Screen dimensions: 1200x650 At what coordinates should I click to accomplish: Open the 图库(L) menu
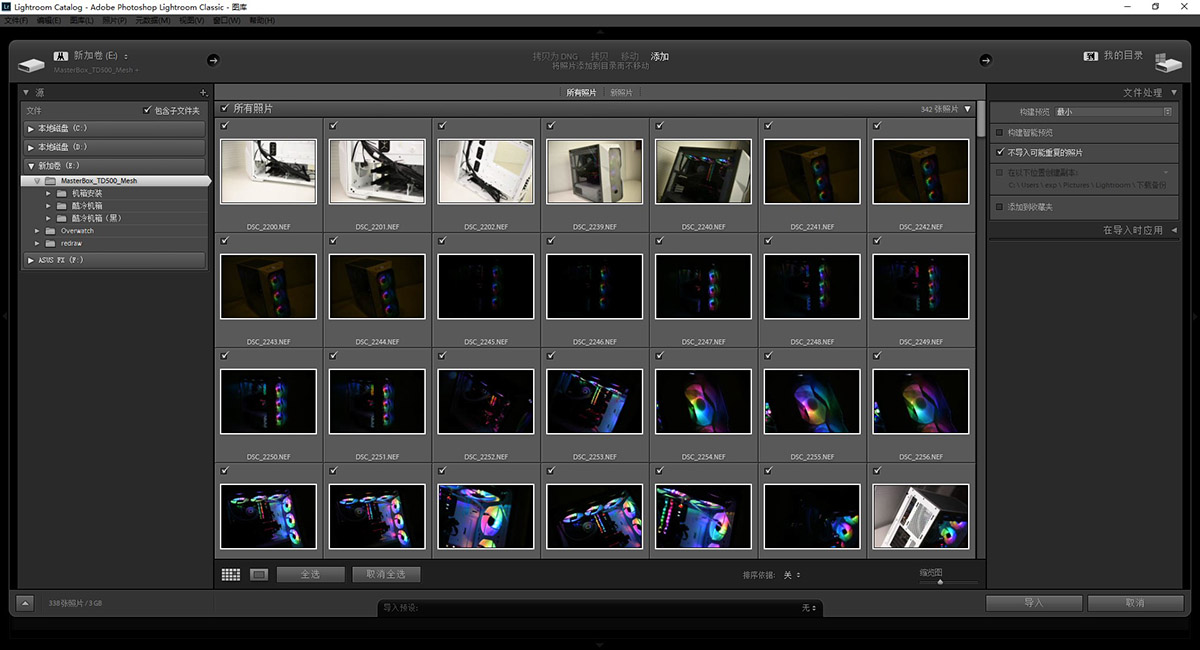(82, 20)
